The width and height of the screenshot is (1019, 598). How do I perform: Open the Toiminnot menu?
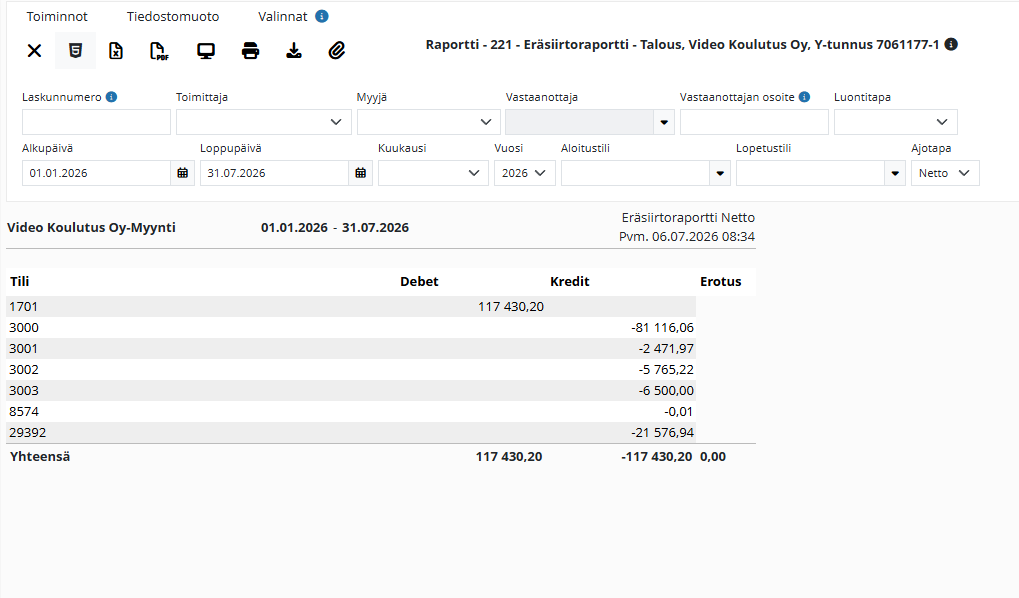(x=57, y=16)
